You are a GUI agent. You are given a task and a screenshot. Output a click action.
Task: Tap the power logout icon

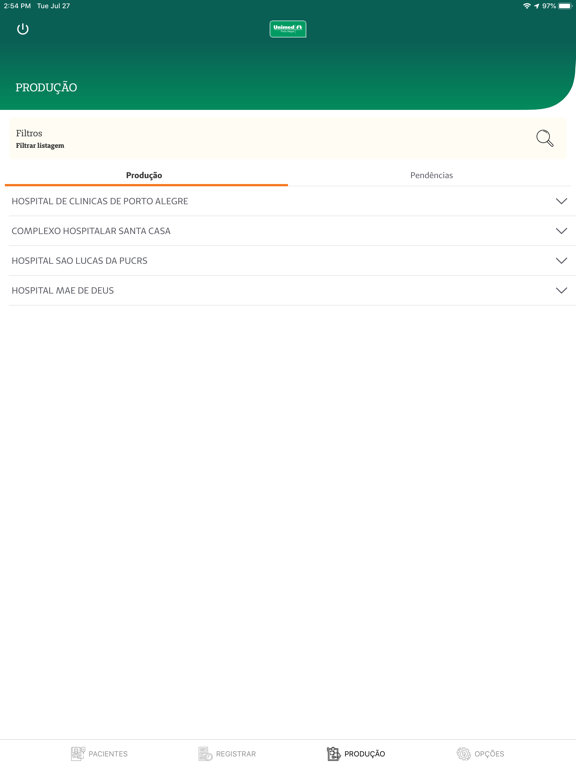click(23, 29)
